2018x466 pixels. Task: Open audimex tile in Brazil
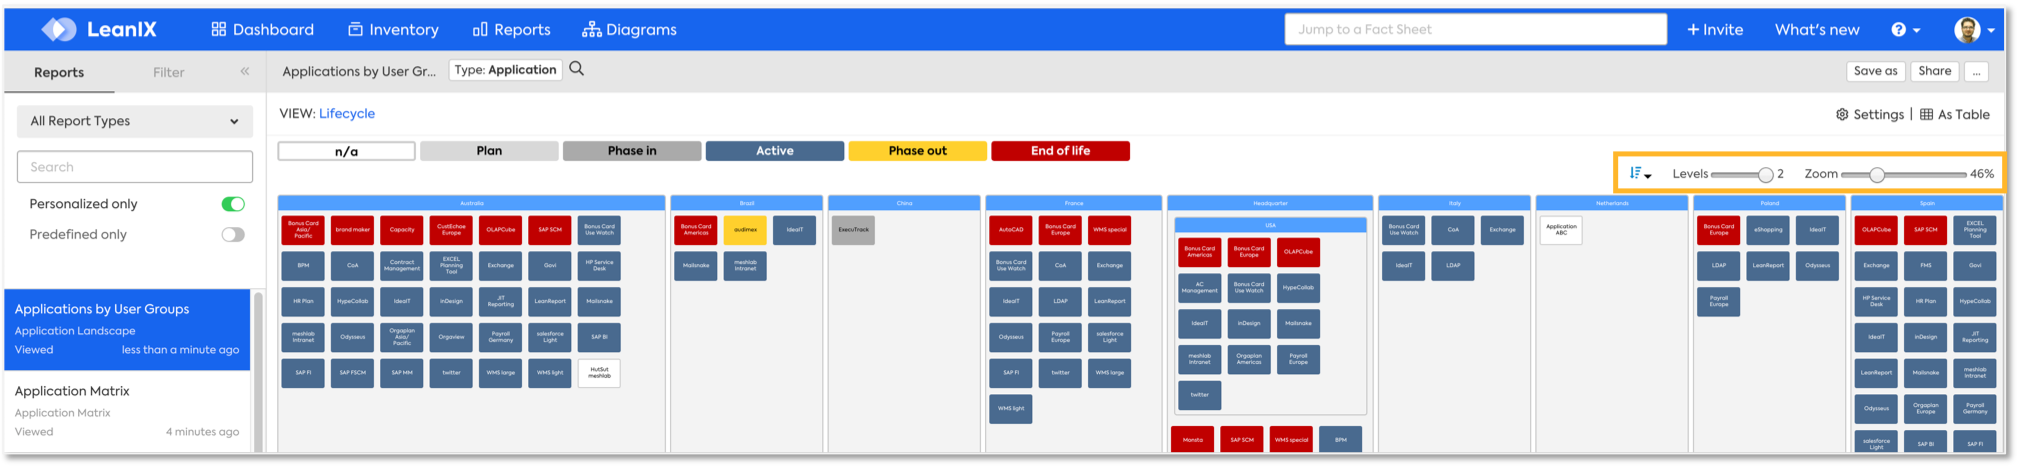pyautogui.click(x=745, y=230)
